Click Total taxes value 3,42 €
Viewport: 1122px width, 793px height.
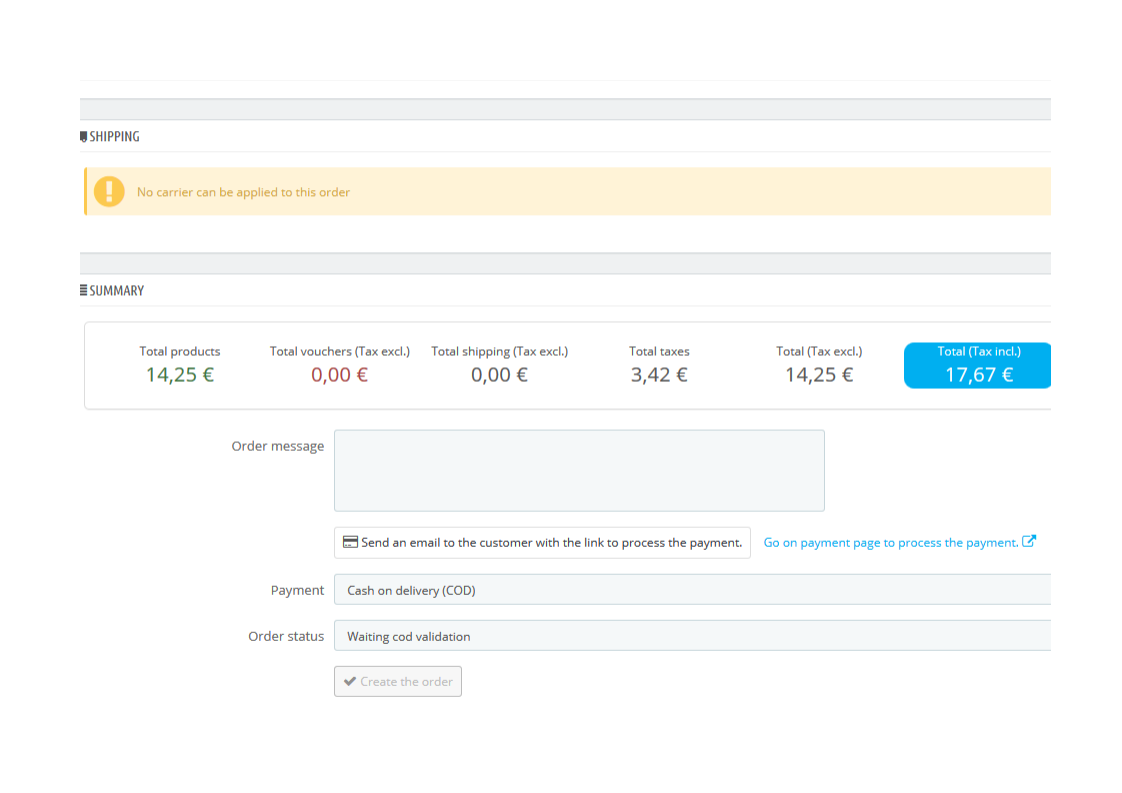(x=659, y=374)
